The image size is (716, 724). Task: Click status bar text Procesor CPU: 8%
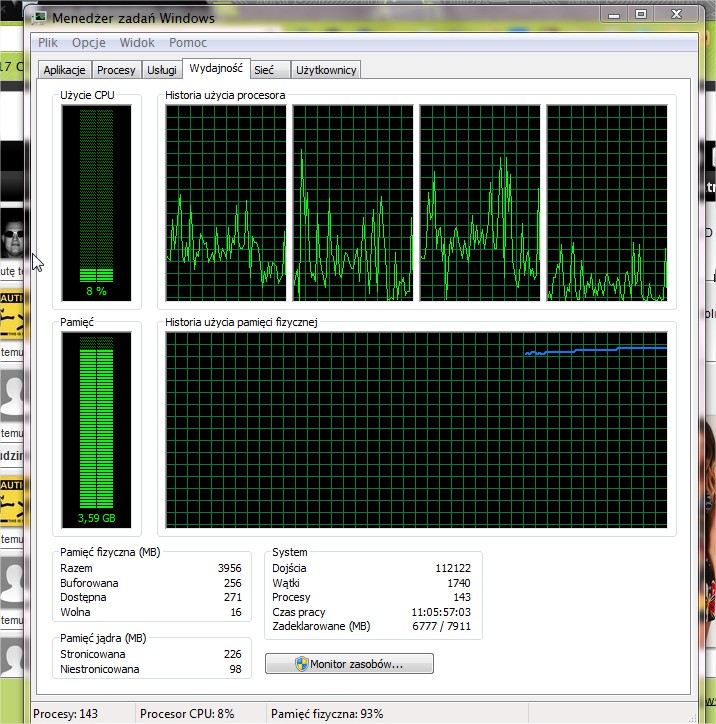point(187,713)
